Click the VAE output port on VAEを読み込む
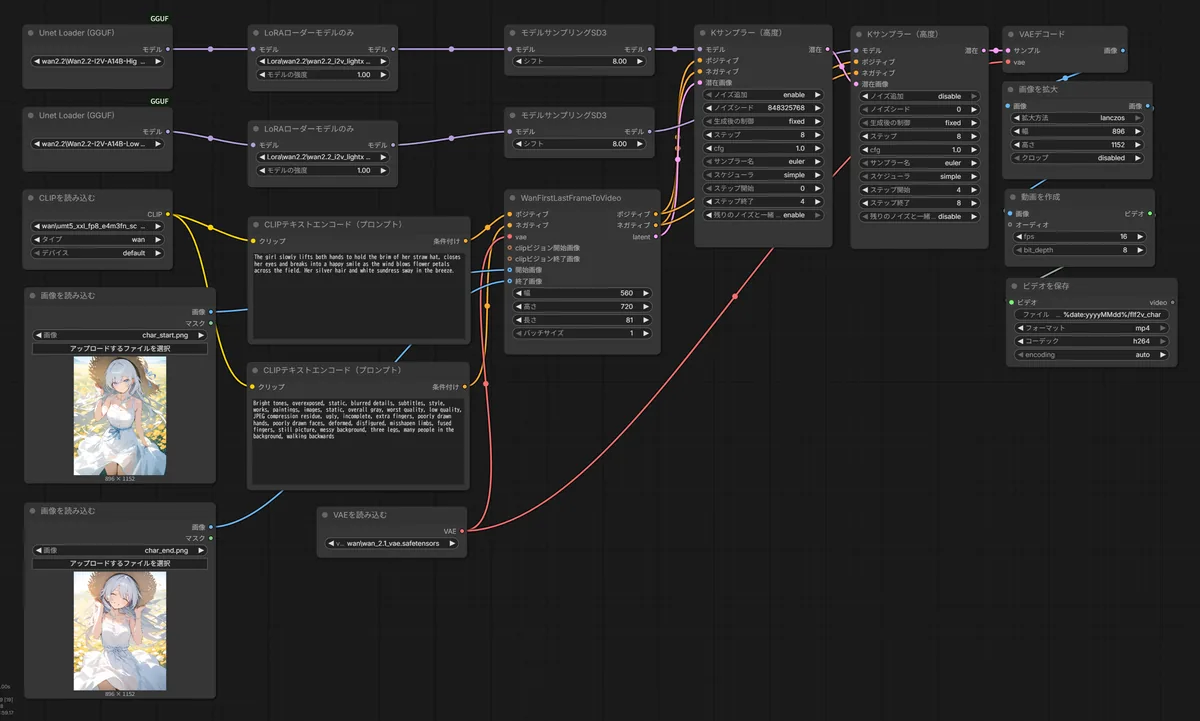 pyautogui.click(x=462, y=531)
